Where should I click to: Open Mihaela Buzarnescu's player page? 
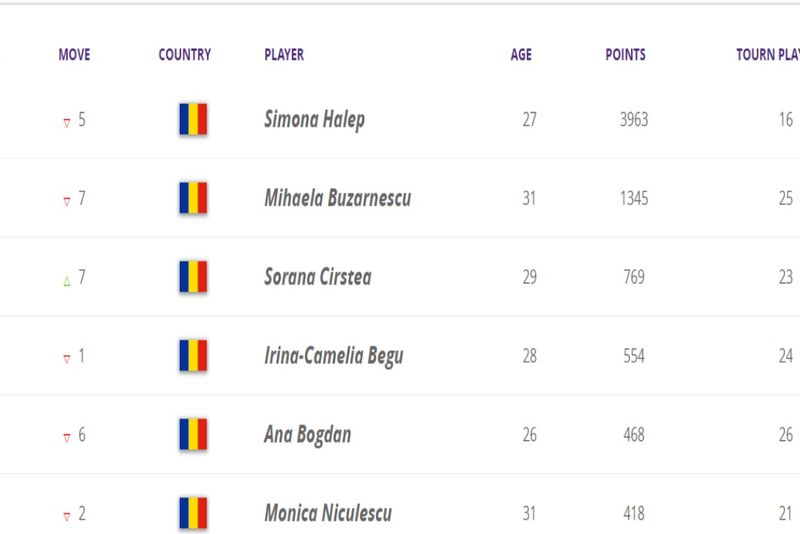[337, 198]
